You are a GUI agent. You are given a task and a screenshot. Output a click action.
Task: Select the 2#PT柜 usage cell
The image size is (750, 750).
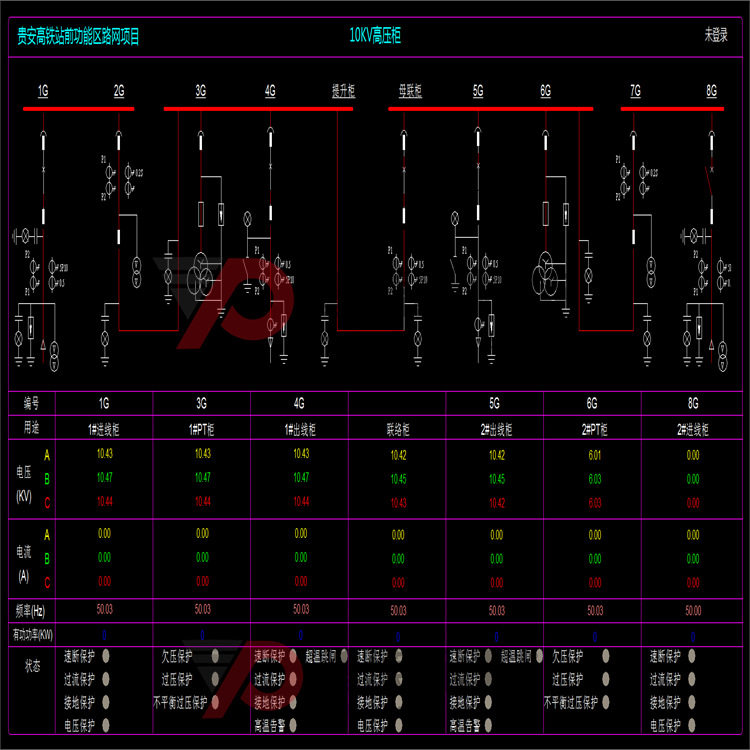click(x=594, y=429)
